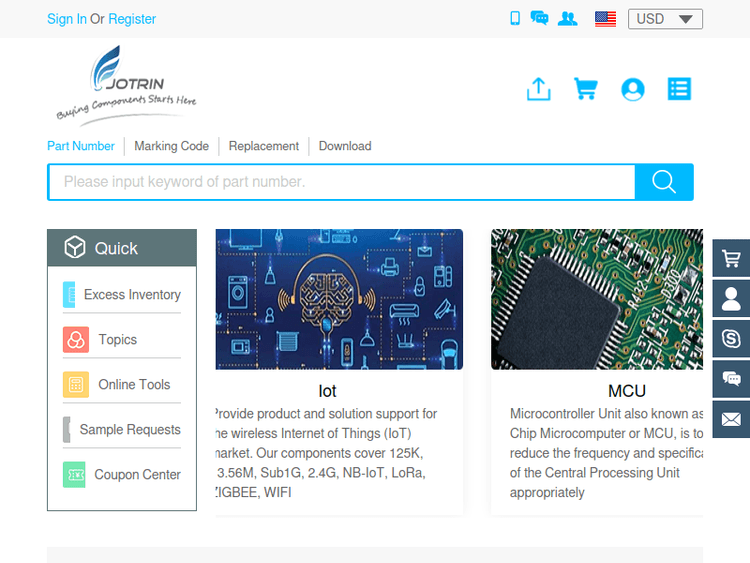This screenshot has height=563, width=750.
Task: Click the user account profile icon
Action: pos(632,89)
